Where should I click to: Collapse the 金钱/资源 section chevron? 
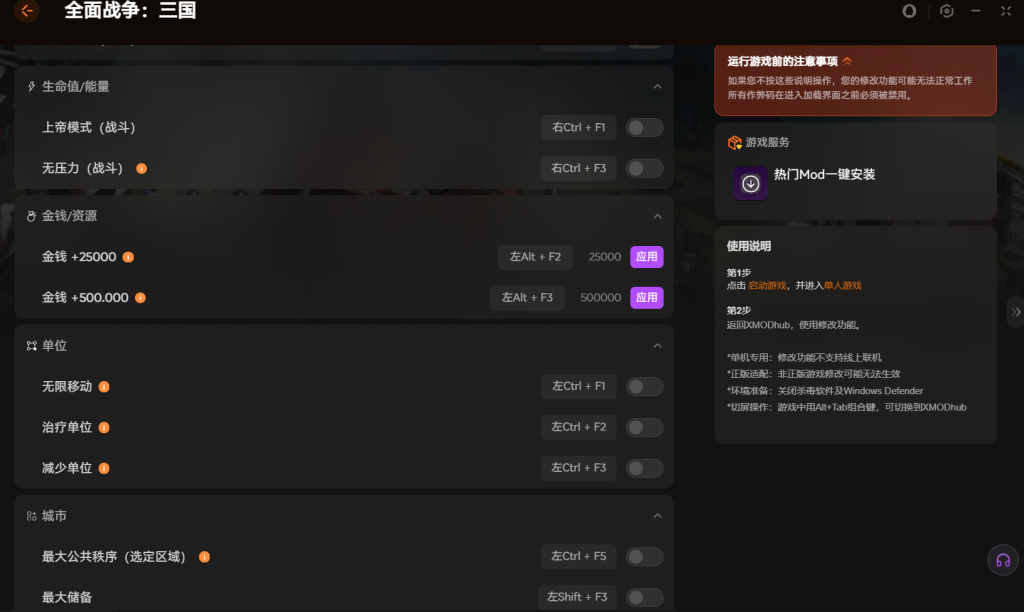pos(657,216)
